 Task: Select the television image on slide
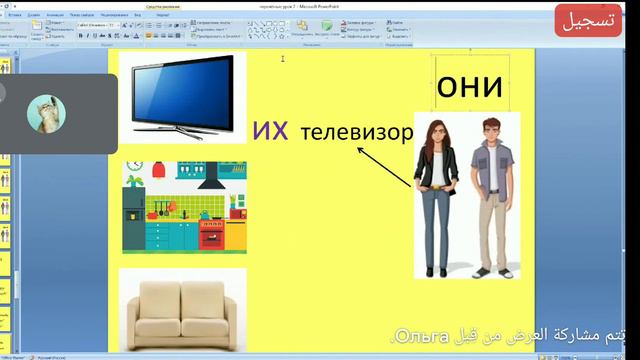[x=182, y=98]
